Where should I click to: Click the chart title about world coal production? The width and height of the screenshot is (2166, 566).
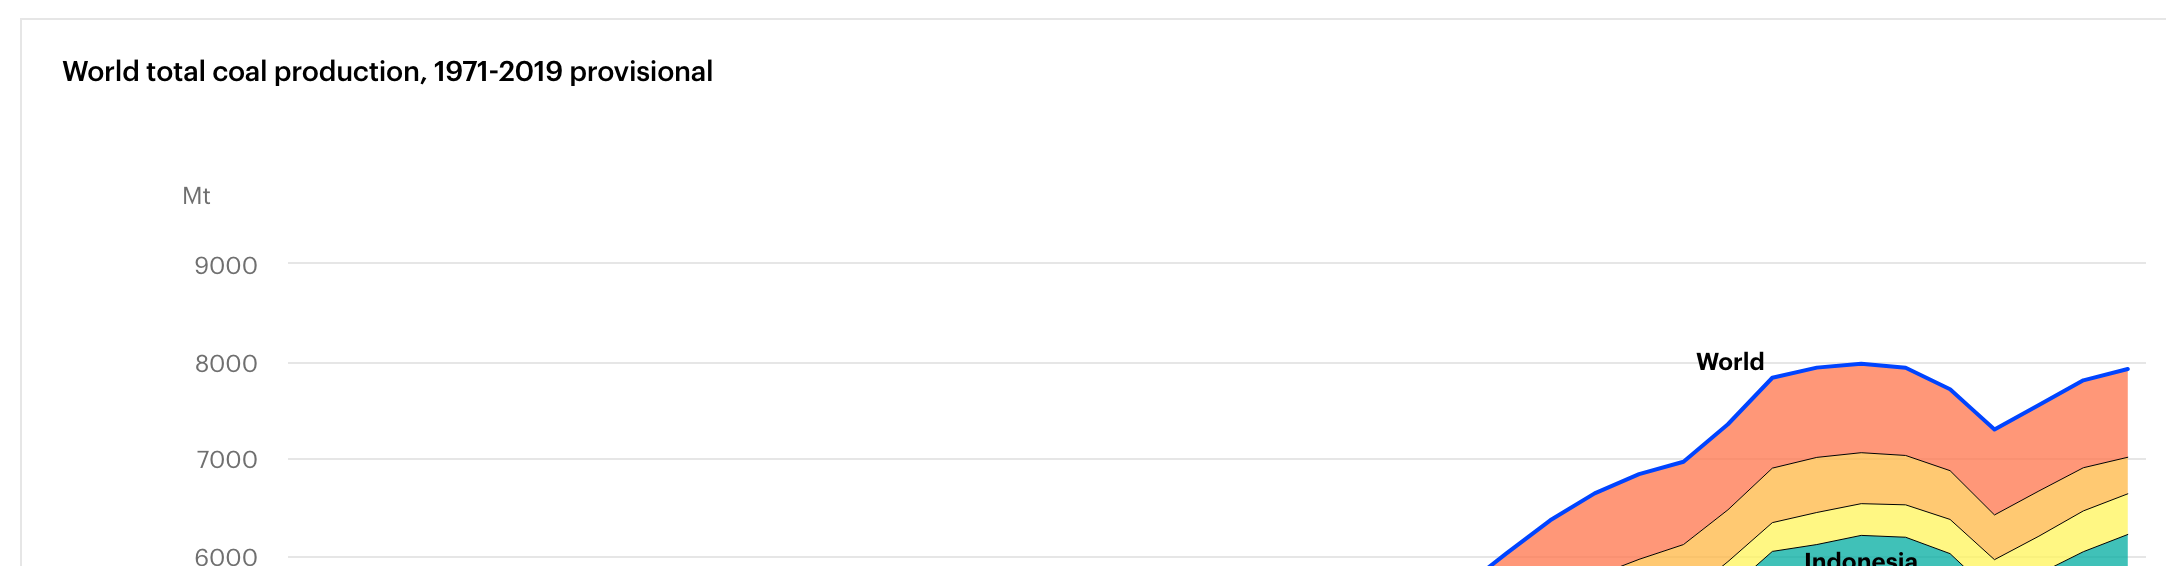pyautogui.click(x=387, y=72)
